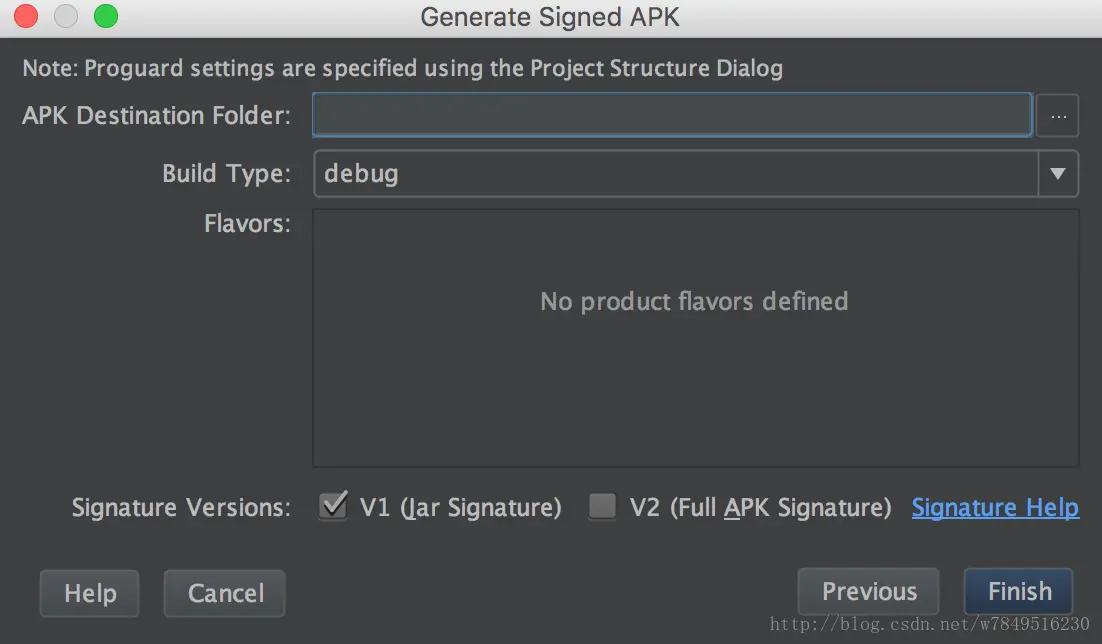Expand the Build Type dropdown arrow
The width and height of the screenshot is (1102, 644).
(1058, 174)
